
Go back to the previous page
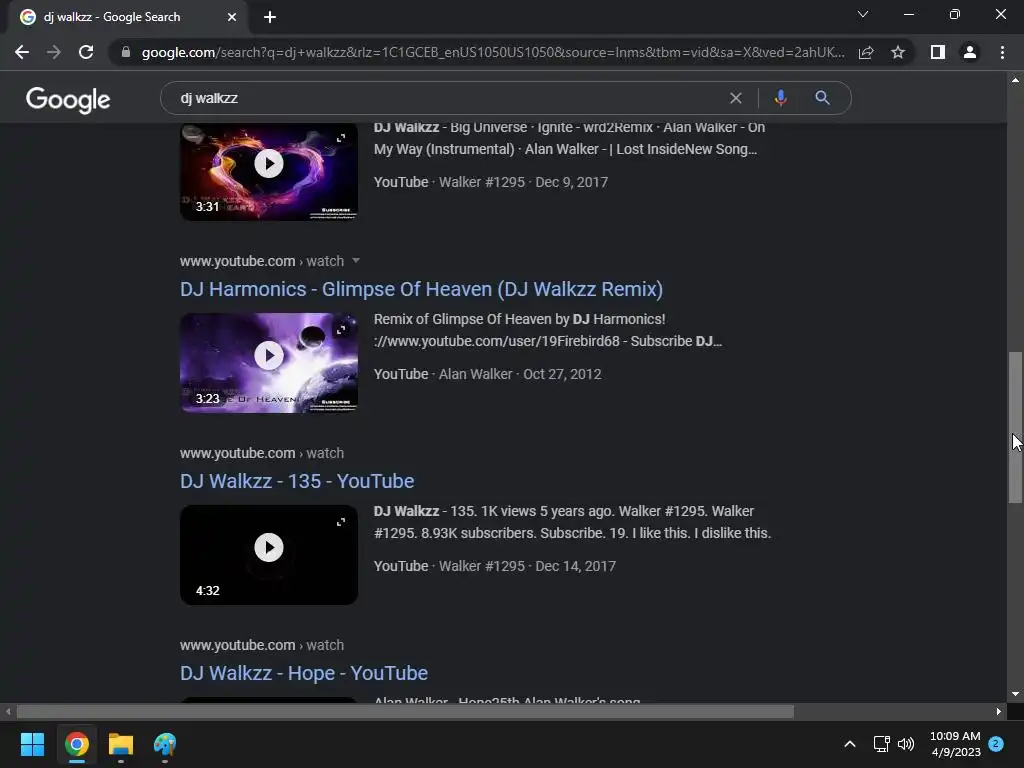pos(22,52)
